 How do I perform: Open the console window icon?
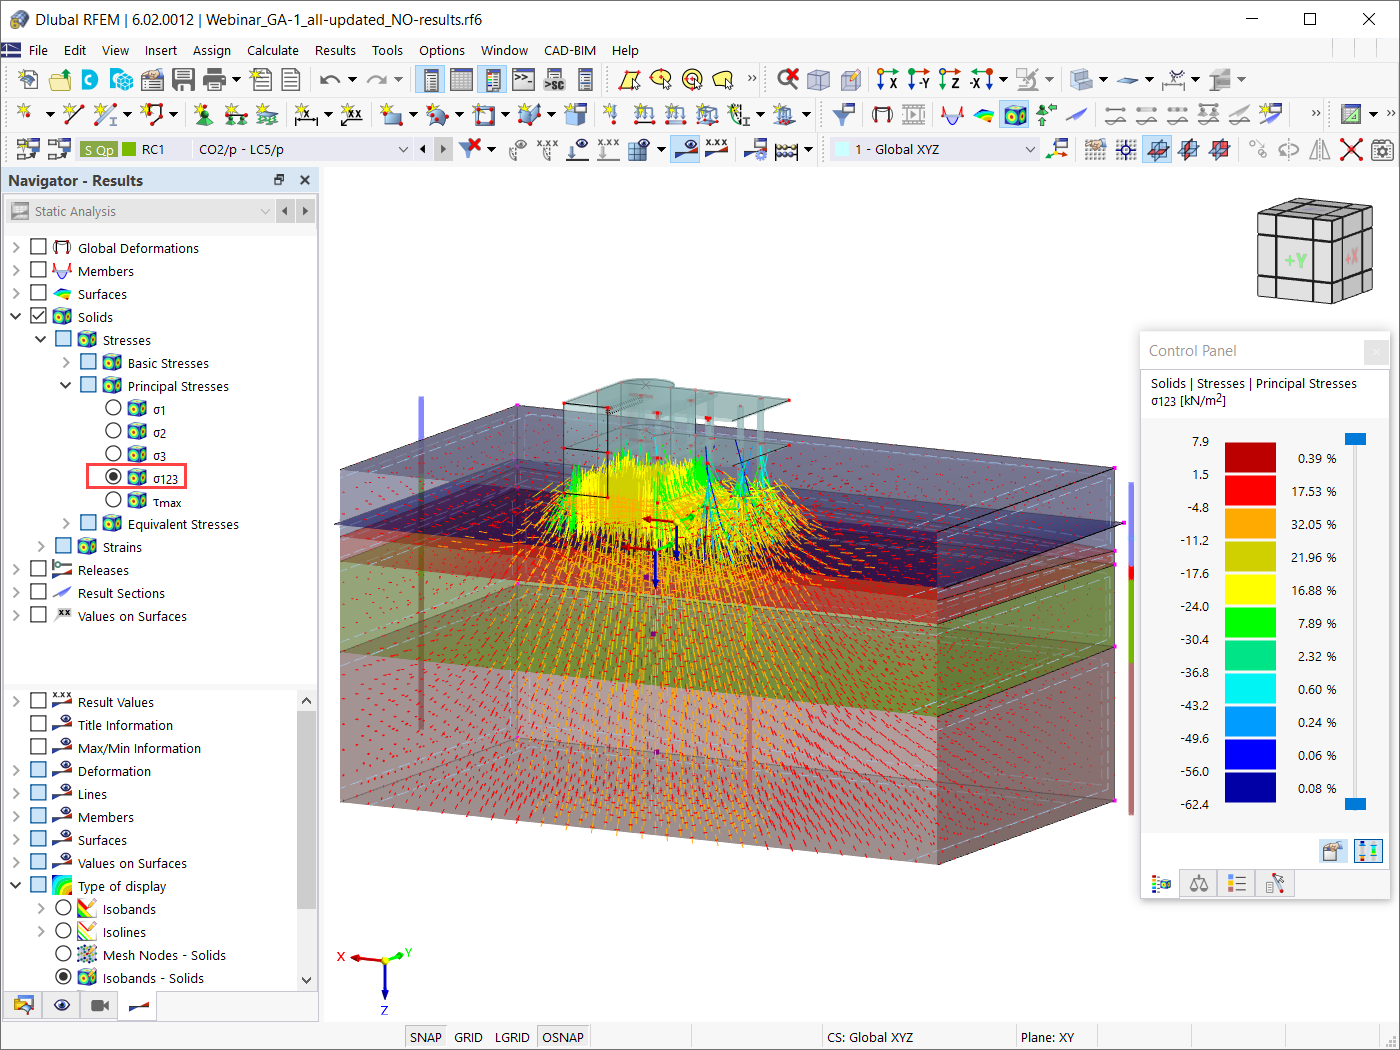(523, 80)
